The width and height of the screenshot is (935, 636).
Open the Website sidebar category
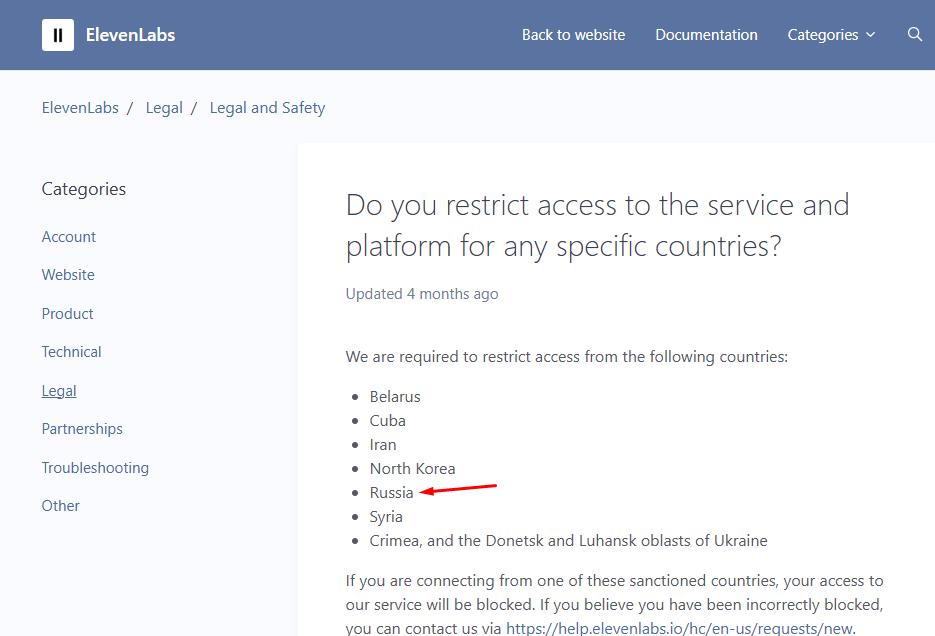click(68, 275)
